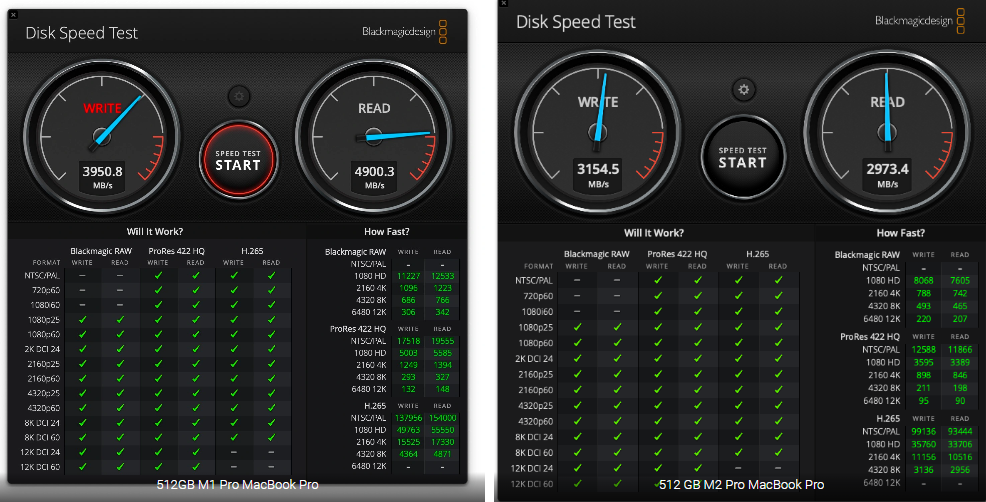The image size is (986, 502).
Task: Click H.265 4320 8K read value 2956
Action: (960, 470)
